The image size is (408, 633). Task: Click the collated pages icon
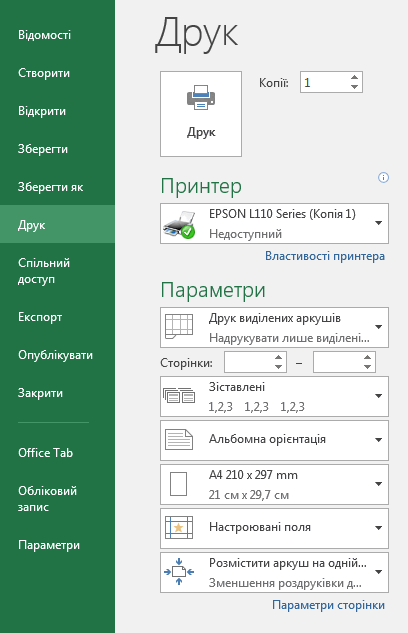179,396
